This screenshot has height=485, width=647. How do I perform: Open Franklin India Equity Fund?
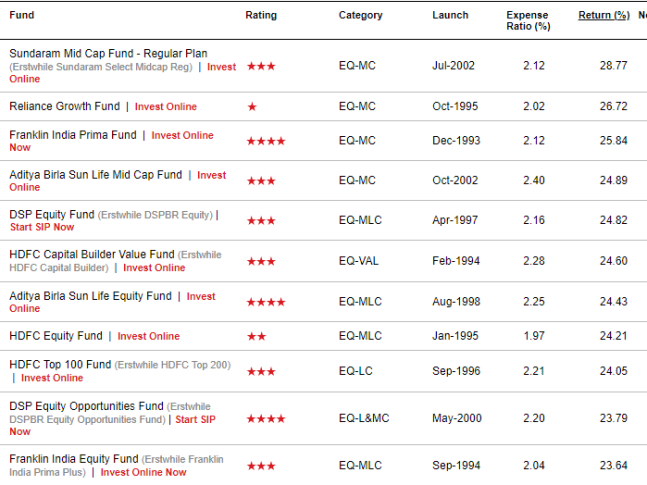coord(74,459)
